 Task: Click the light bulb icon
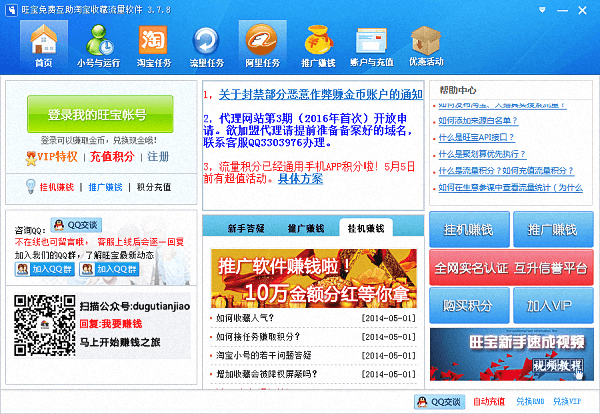(30, 186)
